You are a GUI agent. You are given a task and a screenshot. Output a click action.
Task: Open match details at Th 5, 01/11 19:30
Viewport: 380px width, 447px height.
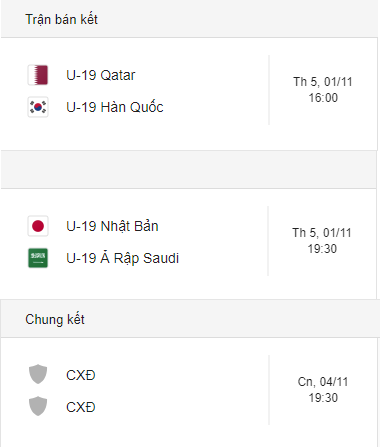click(x=322, y=241)
